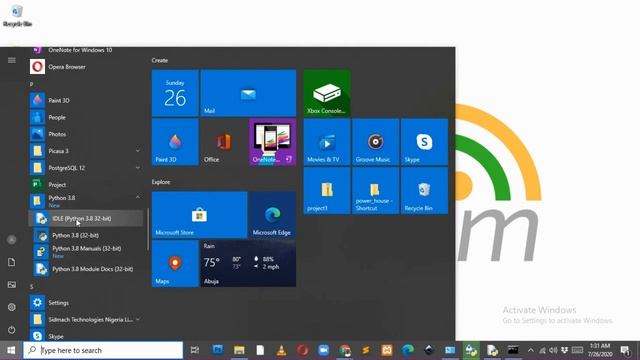Open the Maps tile
This screenshot has width=640, height=360.
click(175, 264)
